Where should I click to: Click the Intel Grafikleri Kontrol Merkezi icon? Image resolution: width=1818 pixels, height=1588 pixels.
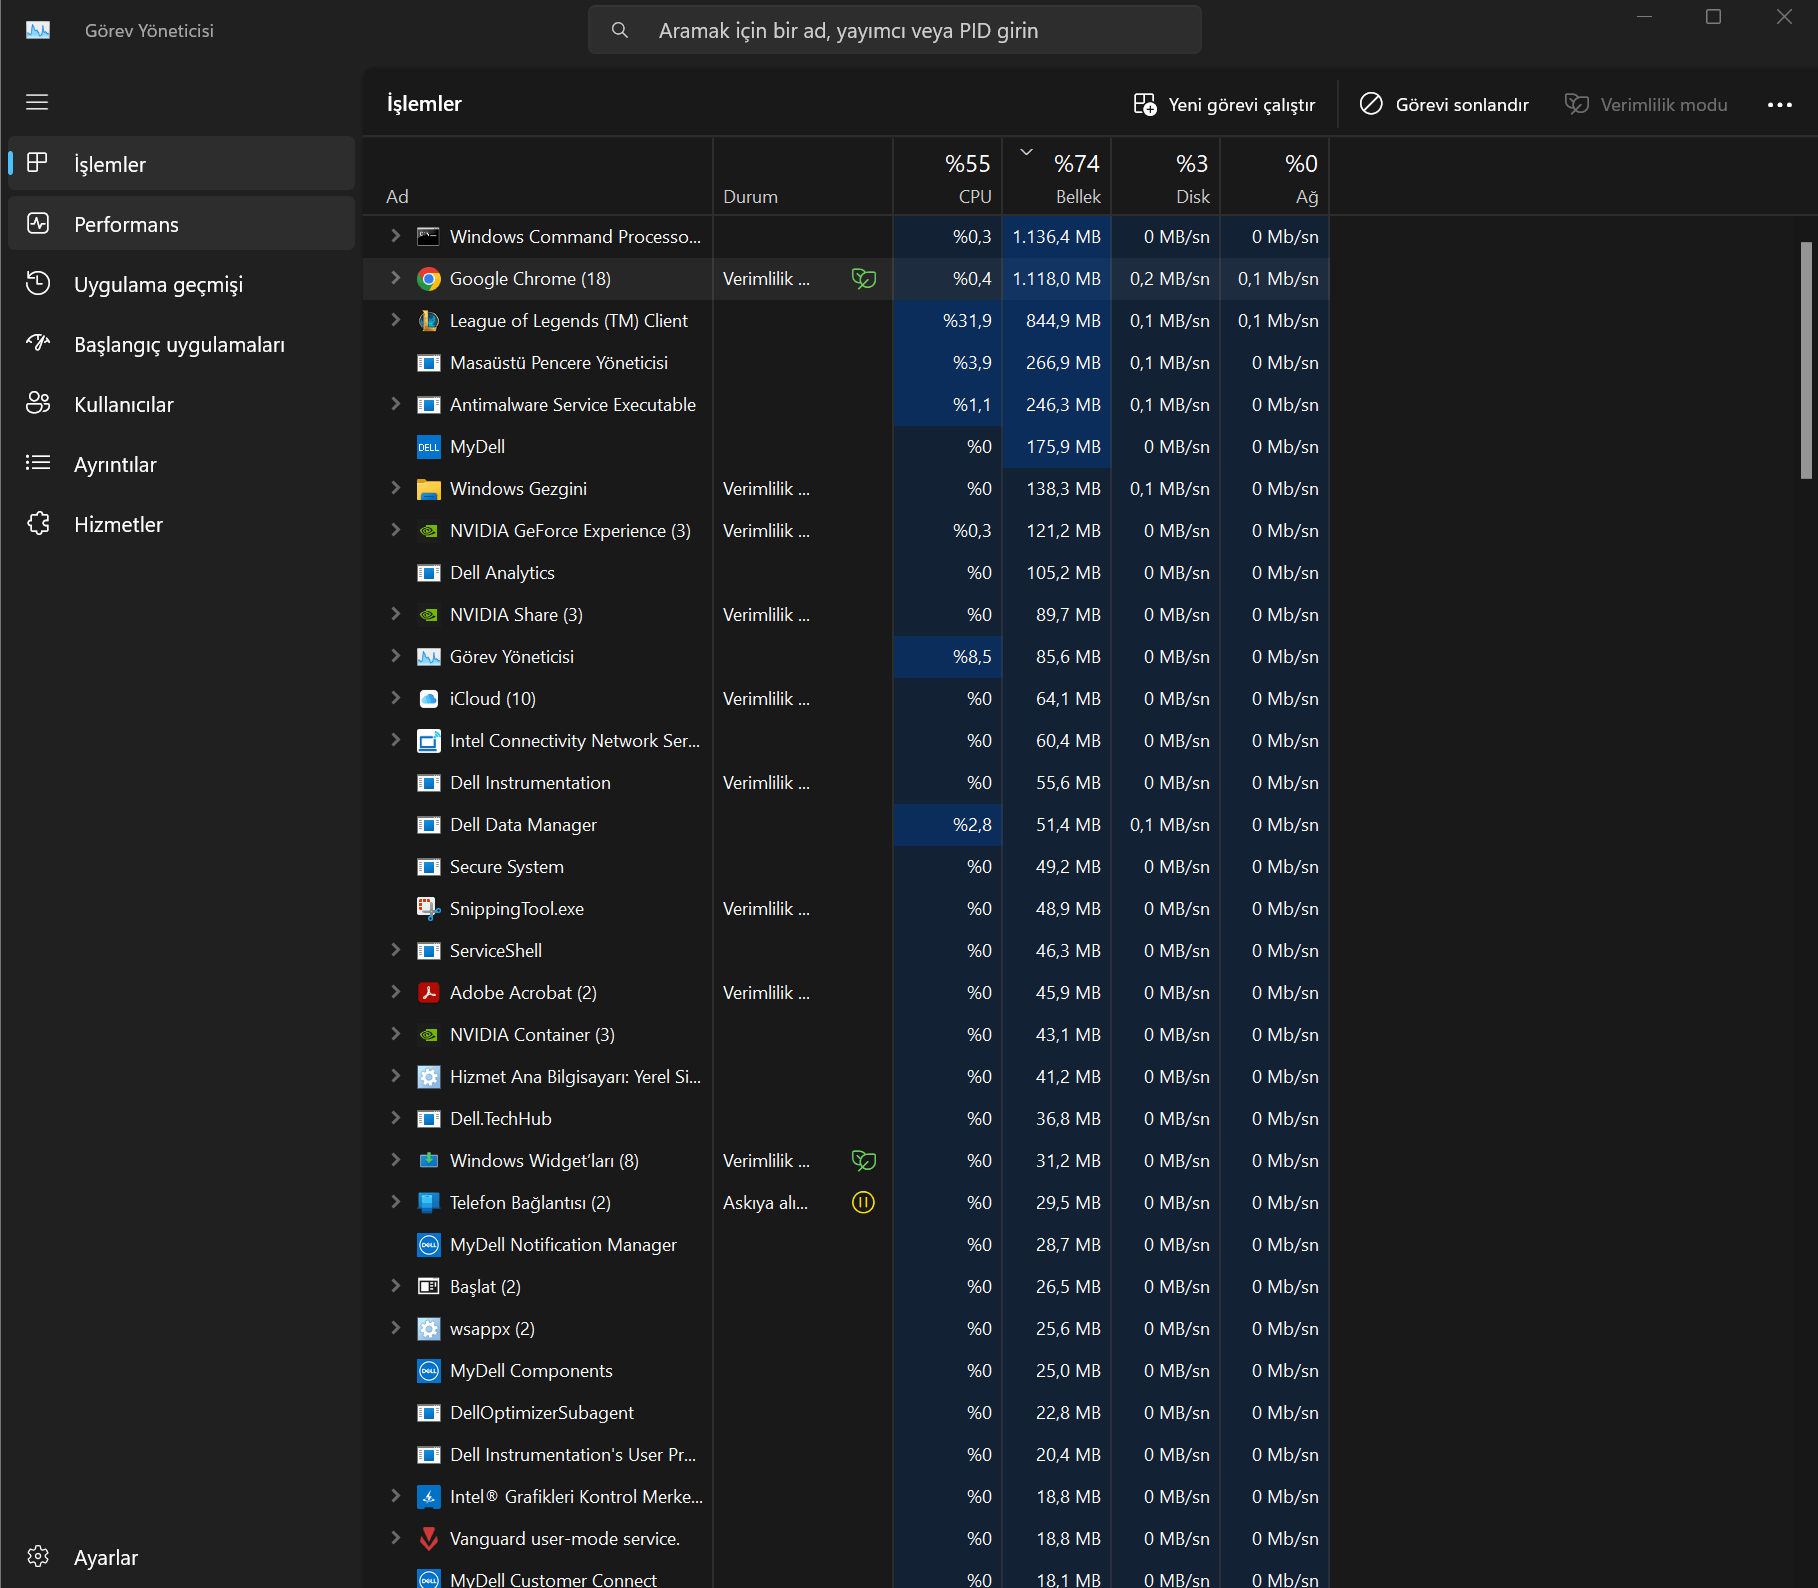(x=429, y=1497)
